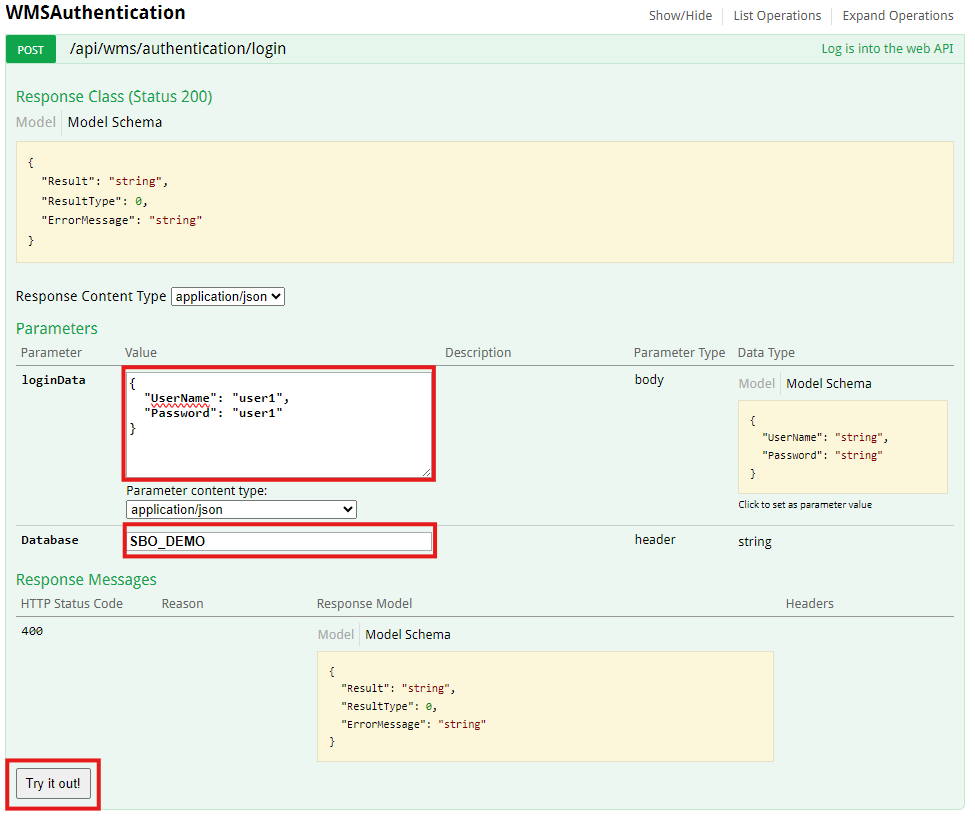
Task: Open the Response Content Type dropdown
Action: [228, 296]
